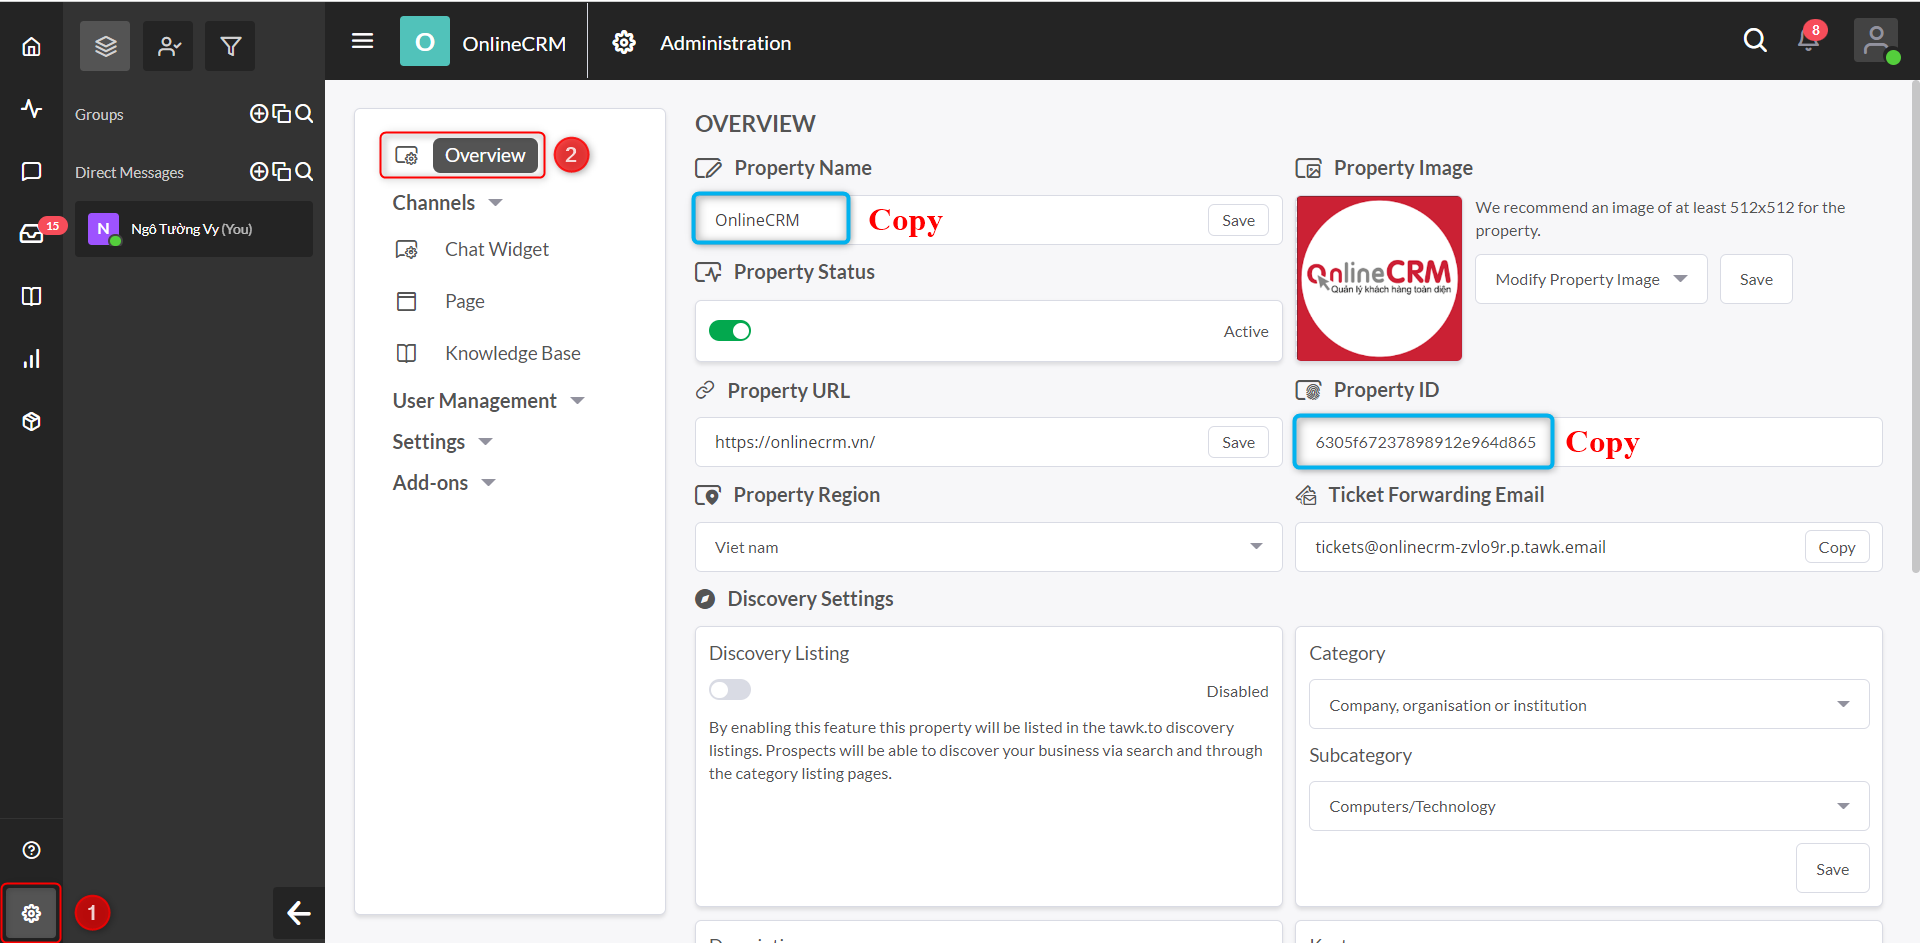Viewport: 1920px width, 943px height.
Task: Open the inbox icon with 15 badge
Action: tap(31, 233)
